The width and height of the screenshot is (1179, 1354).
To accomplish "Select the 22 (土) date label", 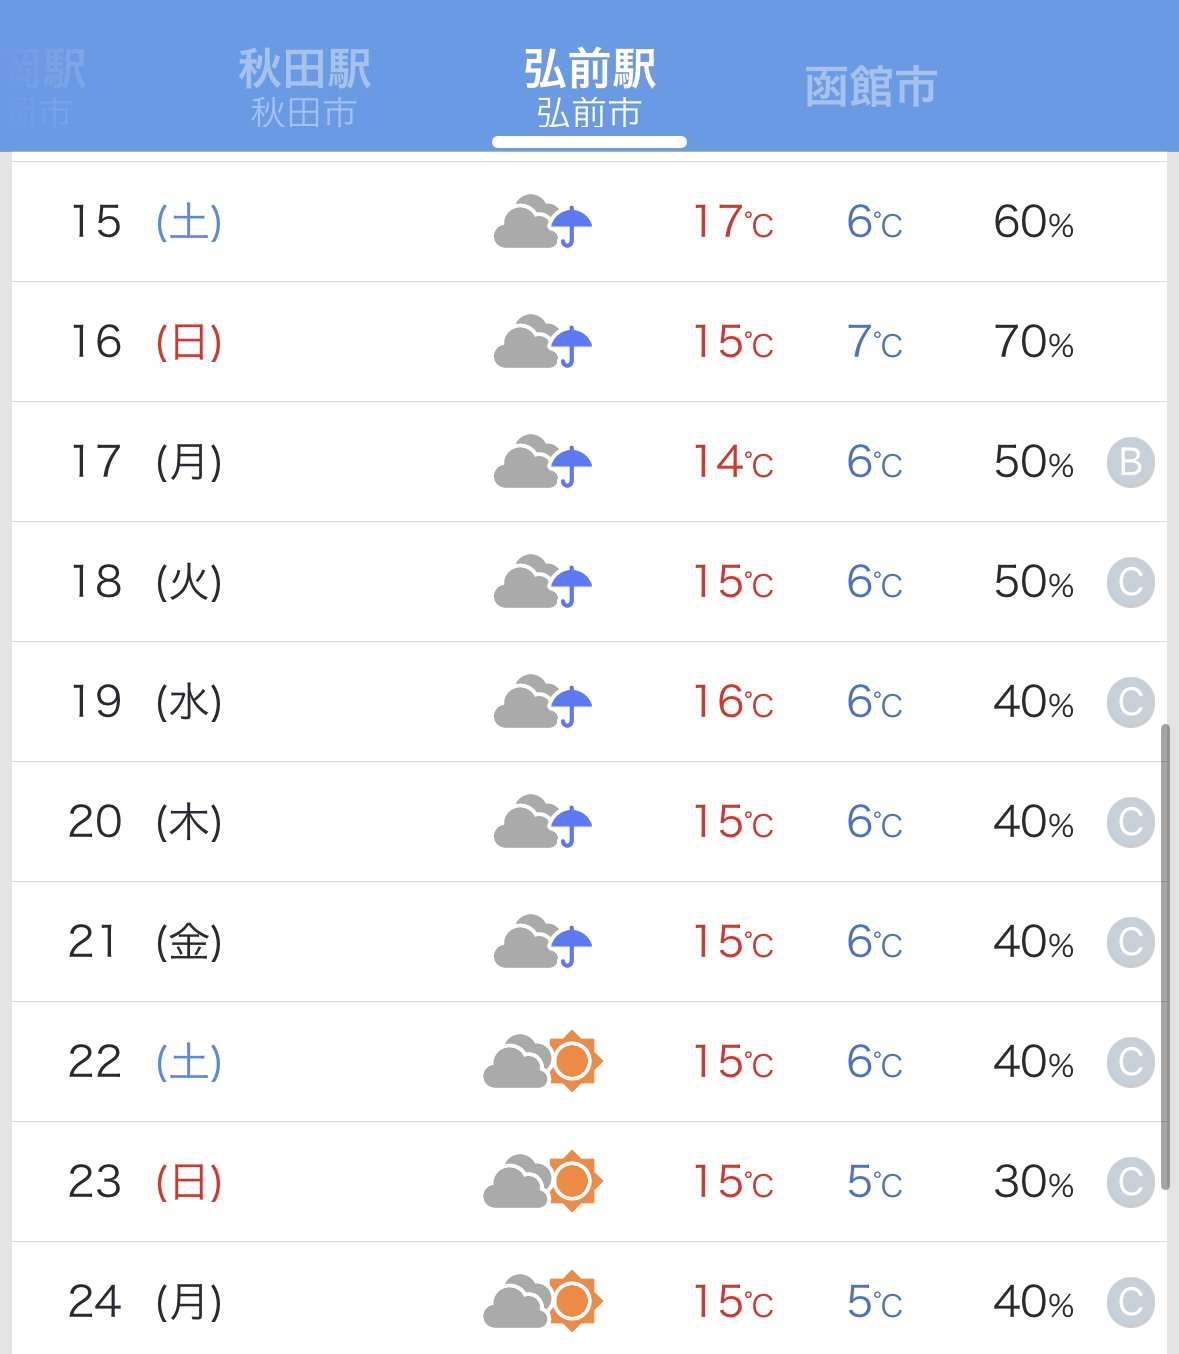I will (x=145, y=1062).
